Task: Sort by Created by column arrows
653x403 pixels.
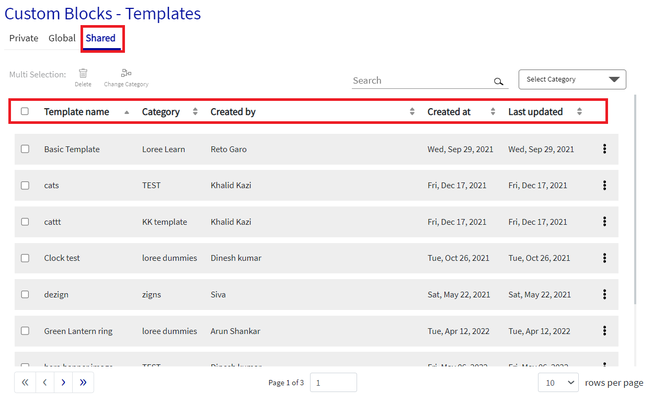Action: coord(412,111)
